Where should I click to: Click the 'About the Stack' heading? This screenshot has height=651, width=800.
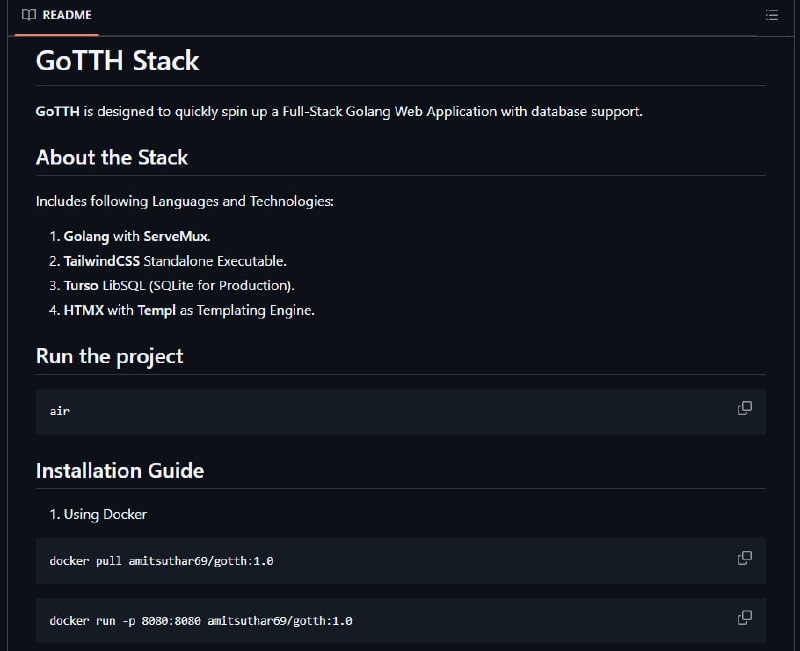112,157
